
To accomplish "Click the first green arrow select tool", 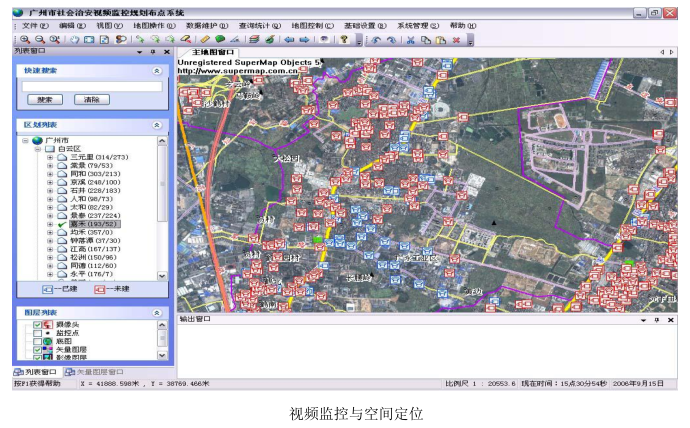I will pyautogui.click(x=140, y=40).
